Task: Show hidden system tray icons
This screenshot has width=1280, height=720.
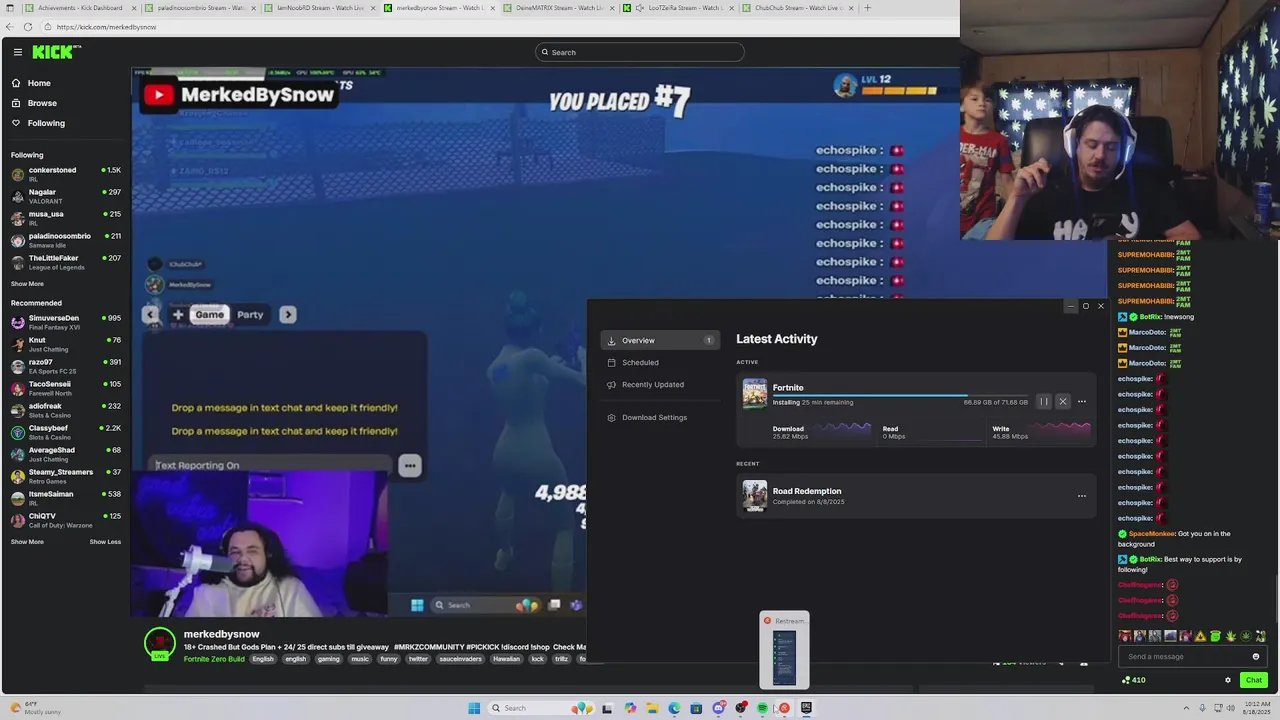Action: click(1186, 708)
